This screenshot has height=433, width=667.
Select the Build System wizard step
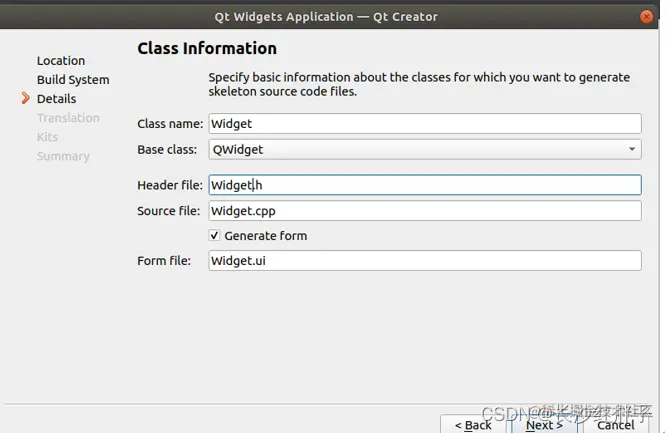tap(73, 80)
